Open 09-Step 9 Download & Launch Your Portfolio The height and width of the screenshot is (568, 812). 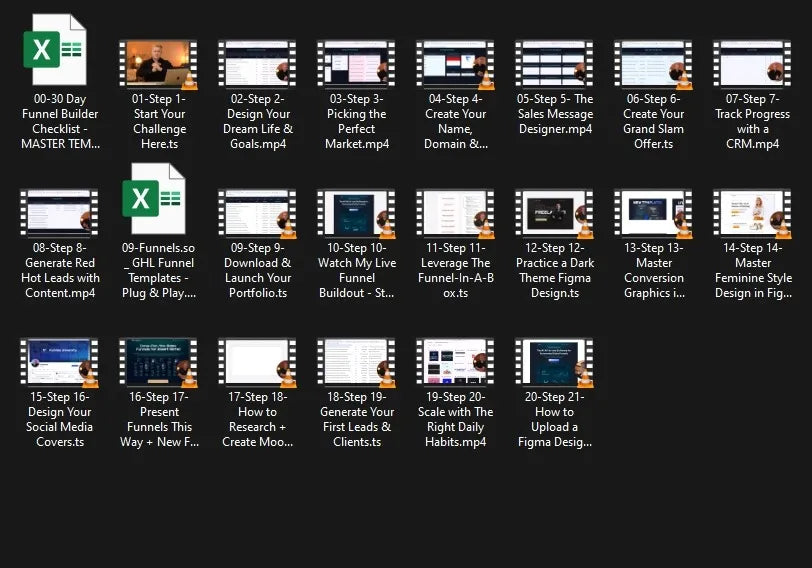coord(258,213)
